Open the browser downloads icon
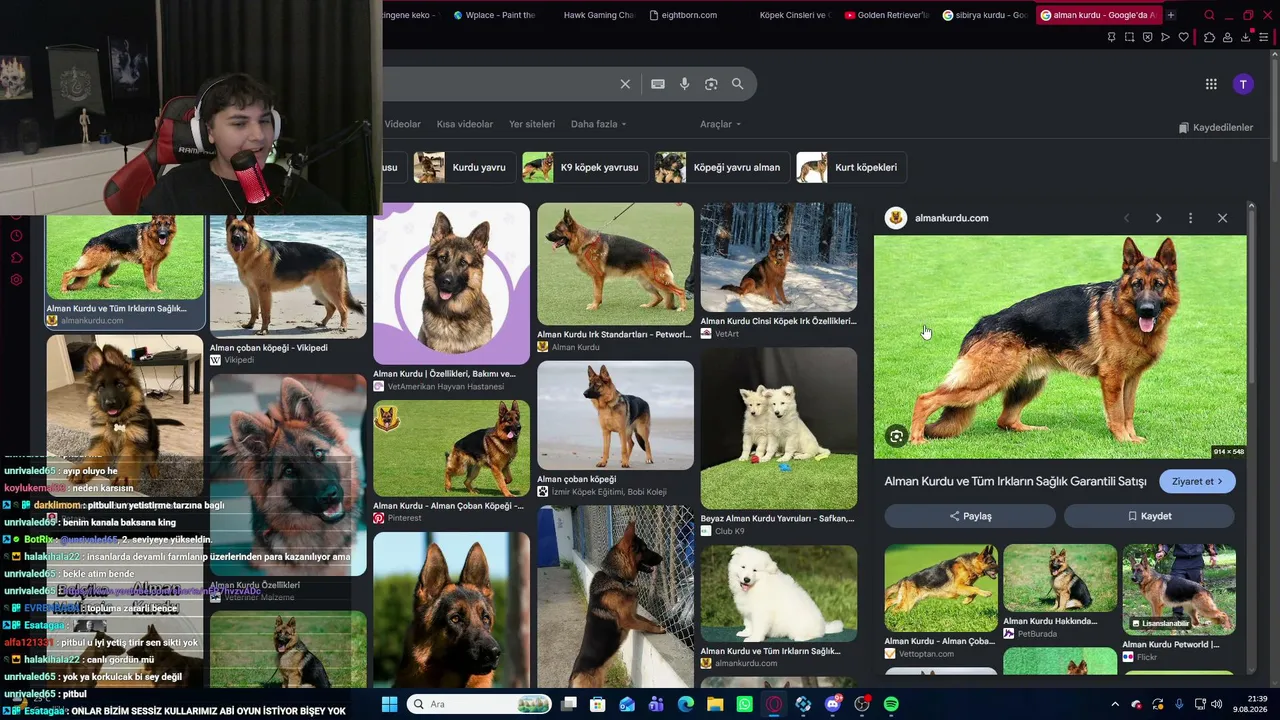The image size is (1280, 720). tap(1246, 37)
